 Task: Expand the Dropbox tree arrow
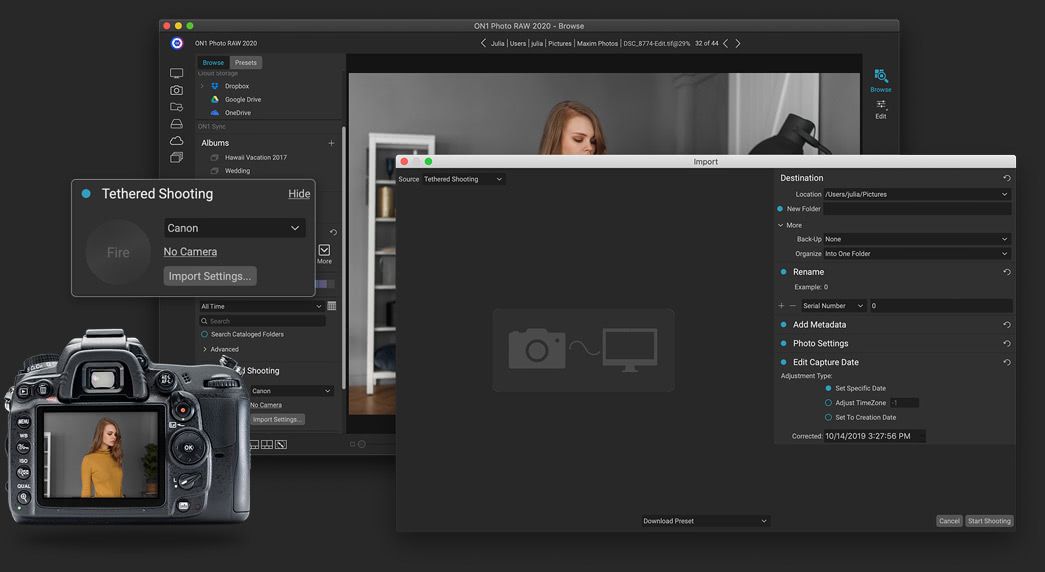click(202, 86)
